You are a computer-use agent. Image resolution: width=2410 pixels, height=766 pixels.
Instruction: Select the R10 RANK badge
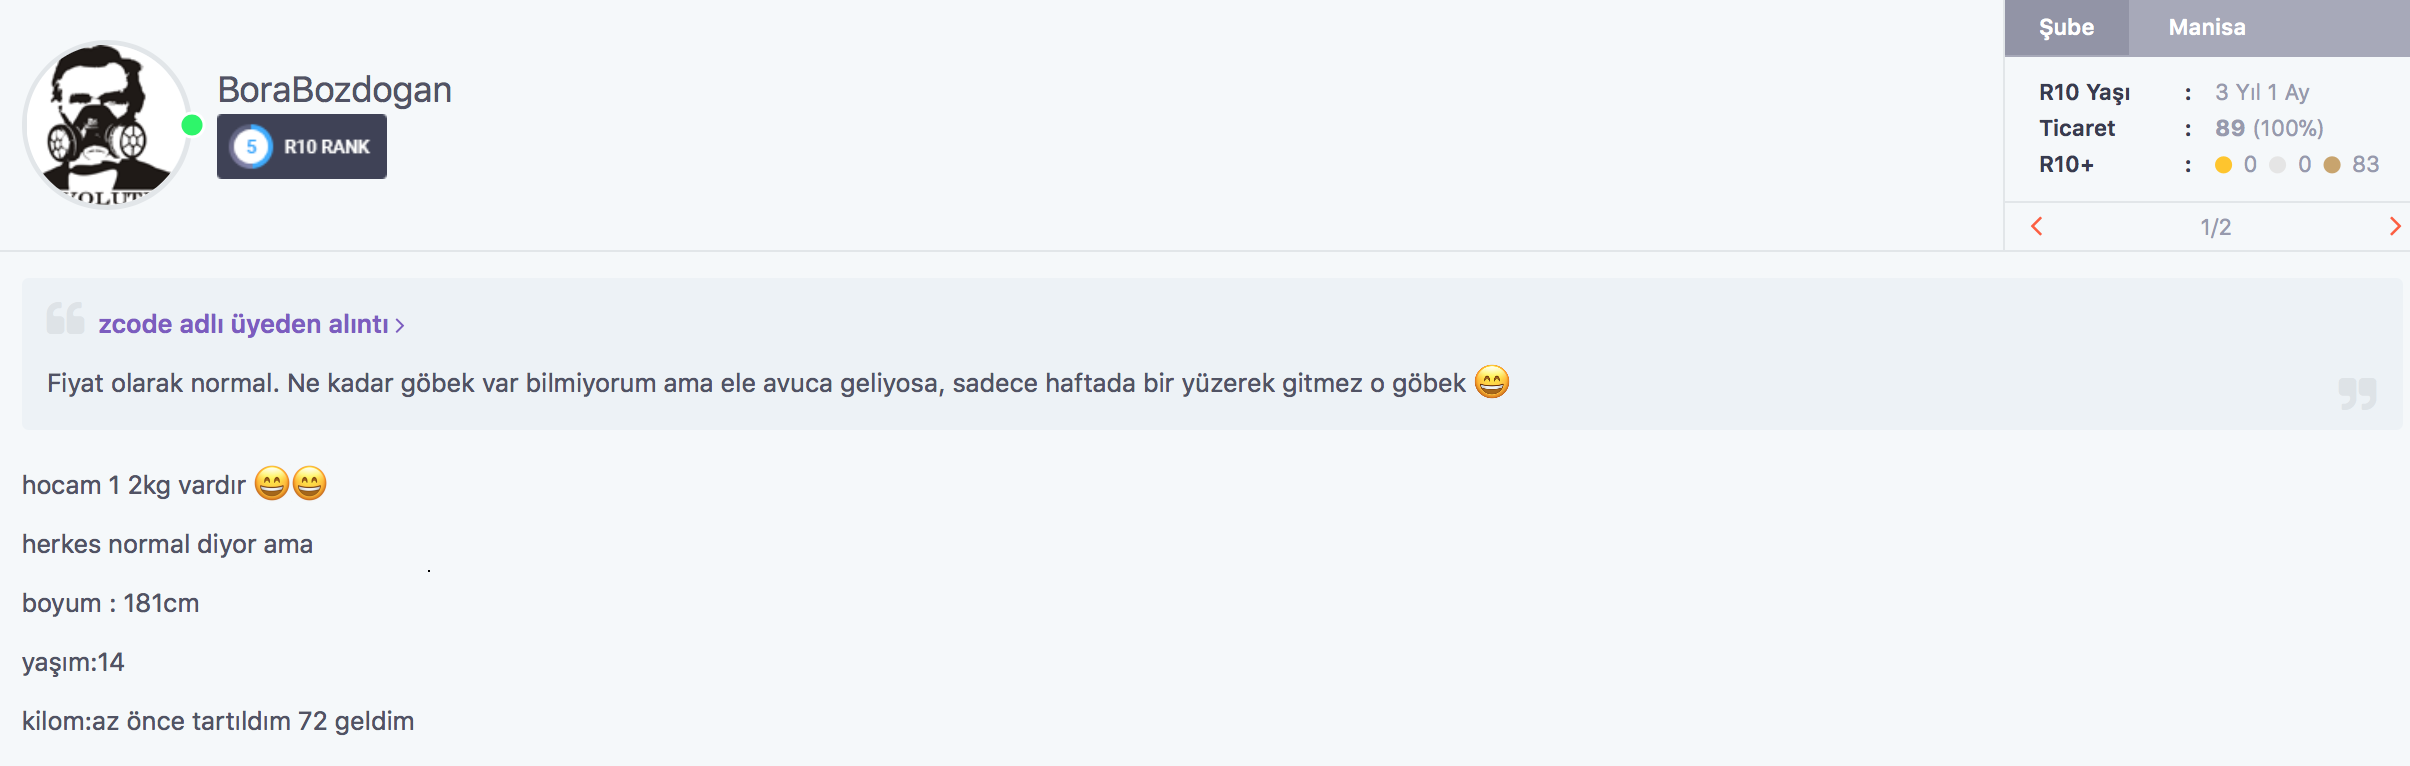click(x=302, y=146)
